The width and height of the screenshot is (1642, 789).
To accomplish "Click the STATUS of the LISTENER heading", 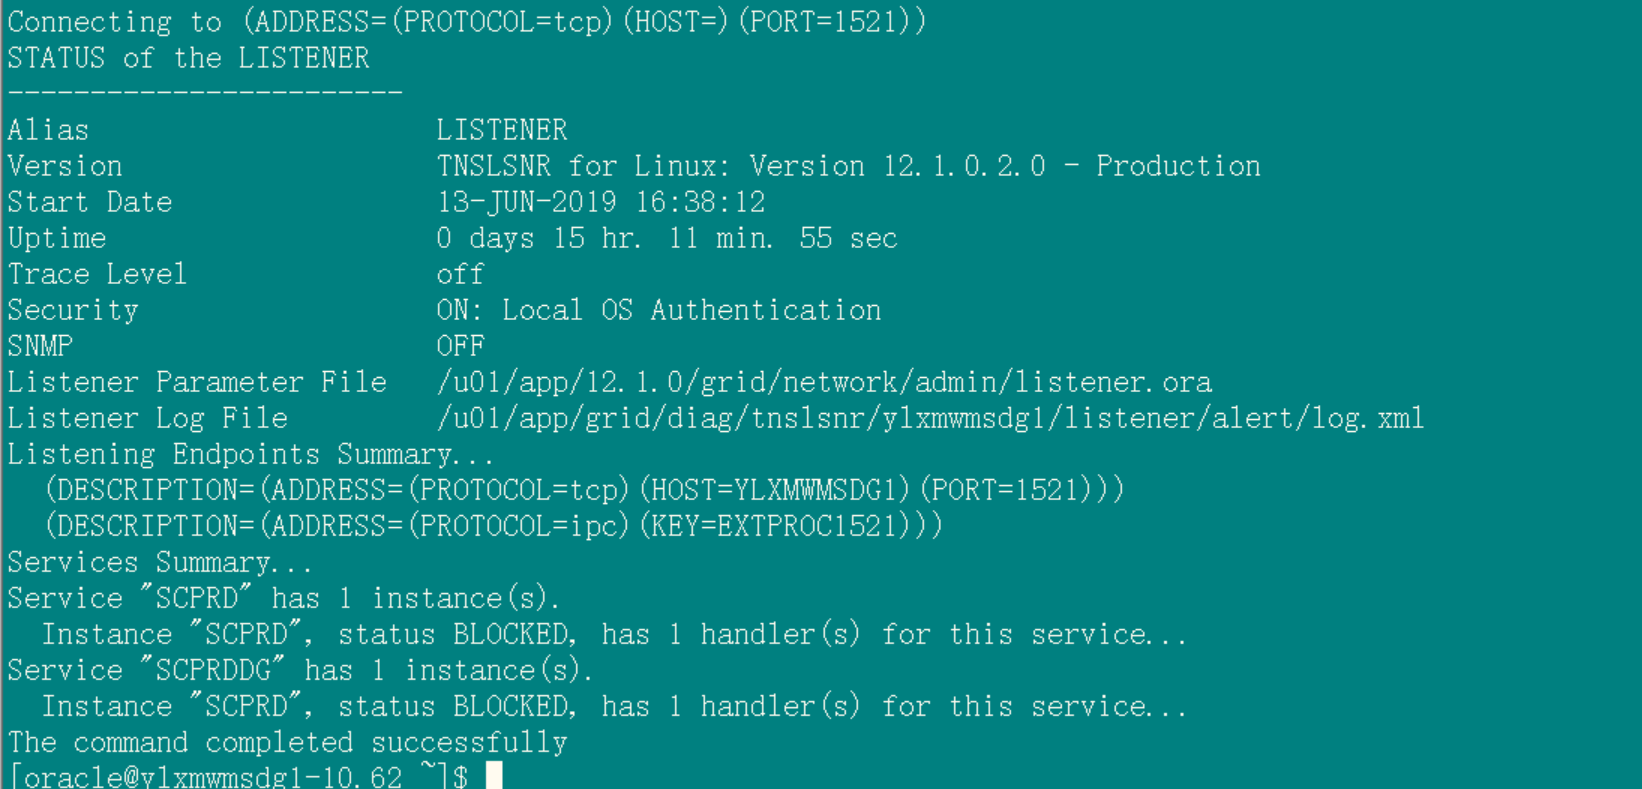I will pyautogui.click(x=188, y=58).
